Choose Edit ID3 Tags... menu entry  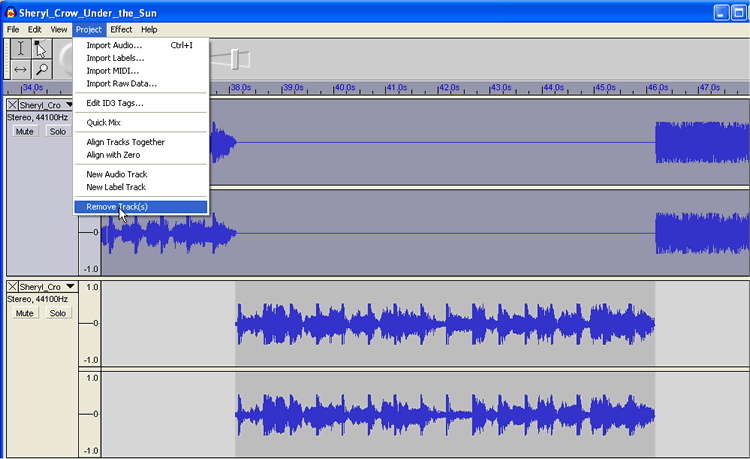141,103
